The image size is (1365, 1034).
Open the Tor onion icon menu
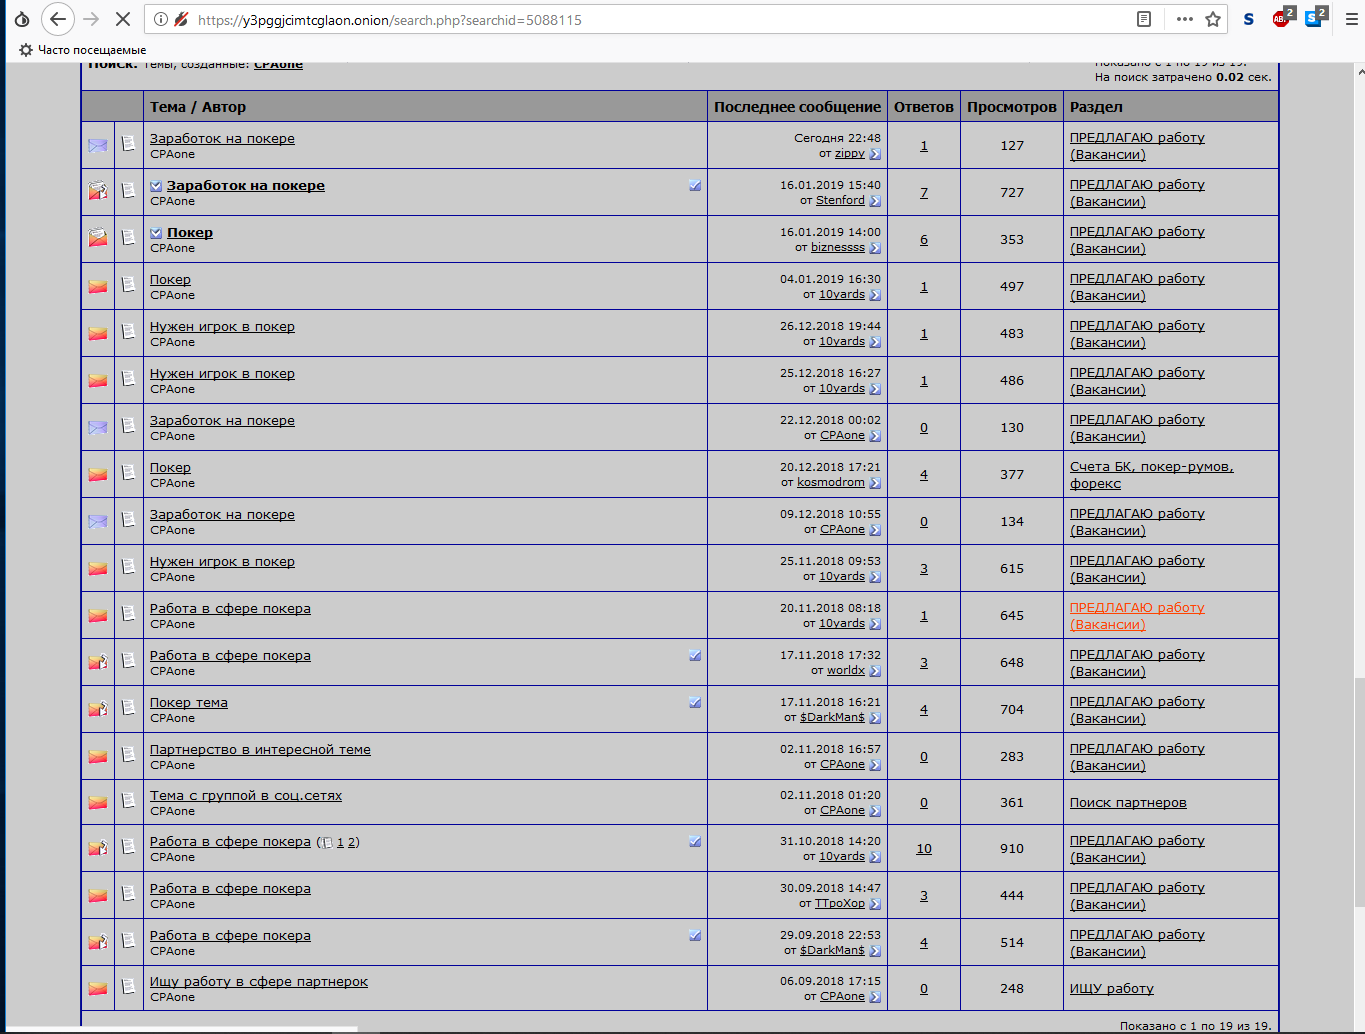(21, 19)
